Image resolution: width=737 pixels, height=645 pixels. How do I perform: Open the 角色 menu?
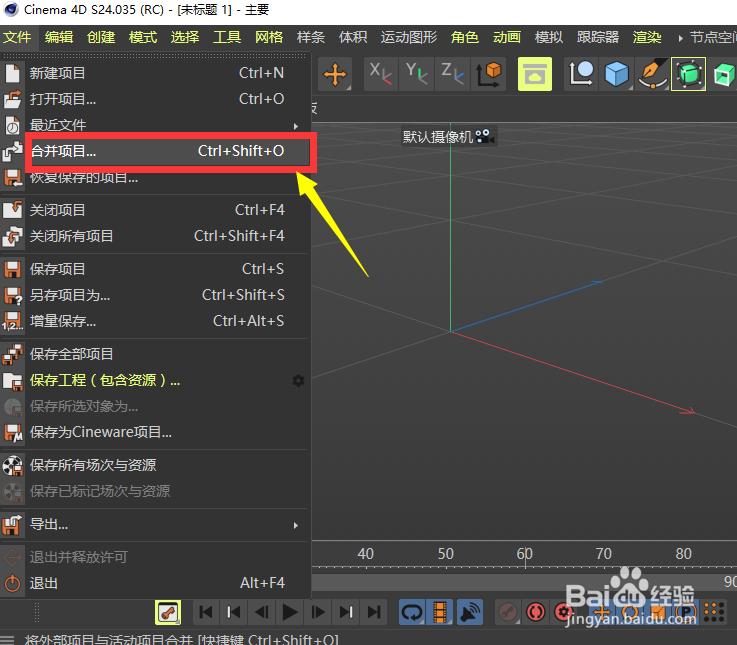point(464,37)
